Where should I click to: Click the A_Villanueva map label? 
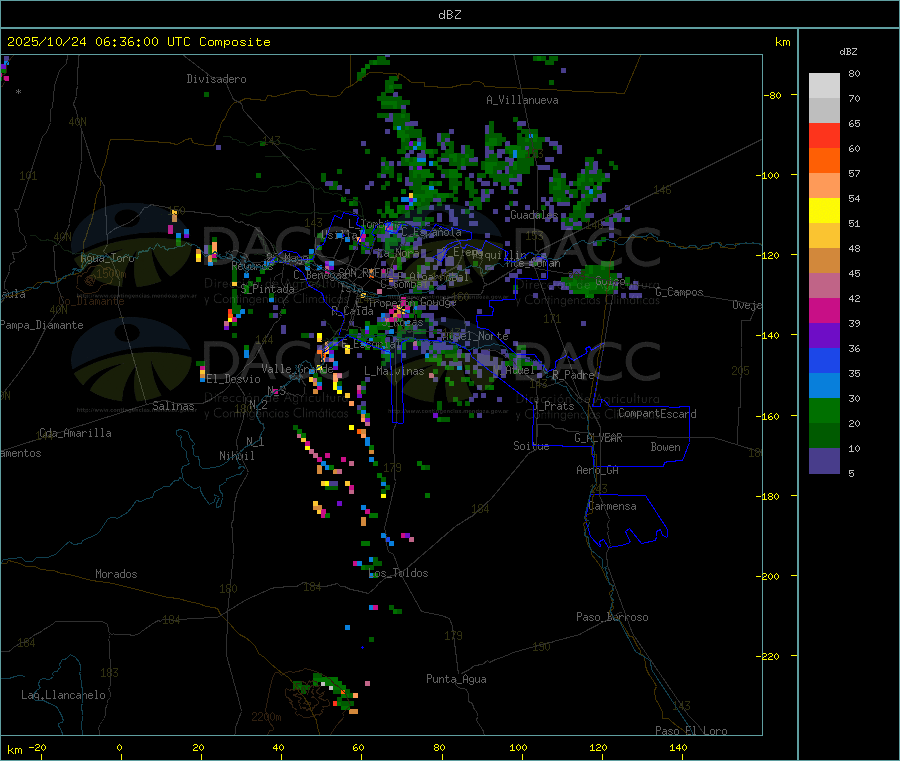[522, 100]
